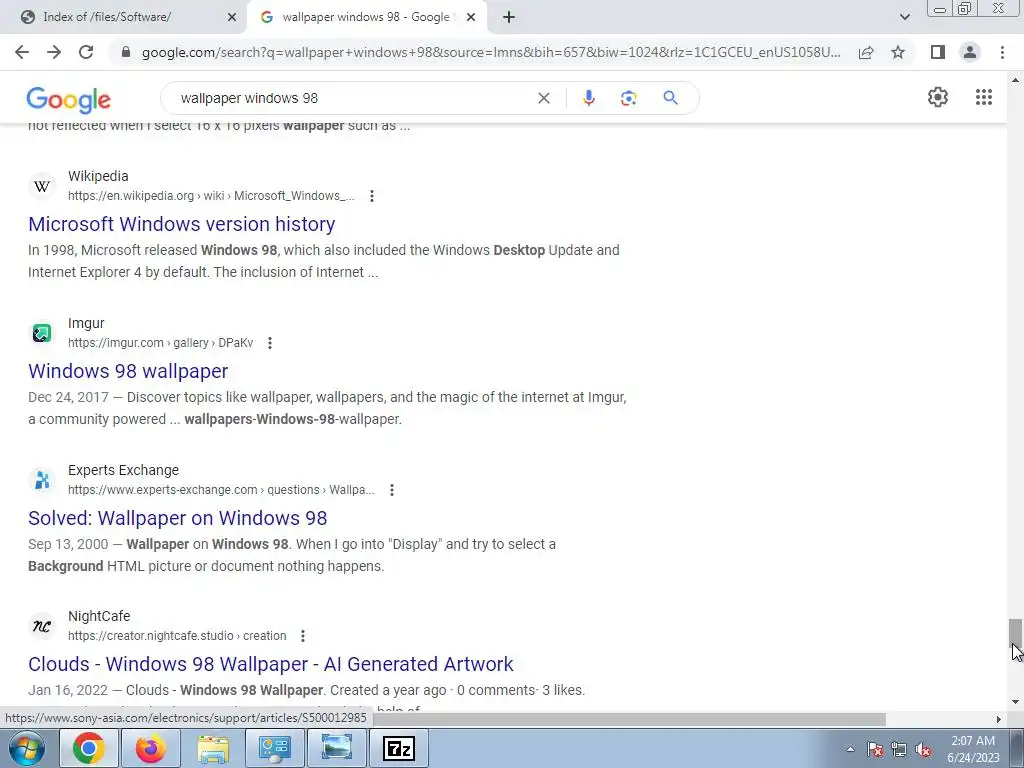Open a new browser tab

(x=509, y=17)
